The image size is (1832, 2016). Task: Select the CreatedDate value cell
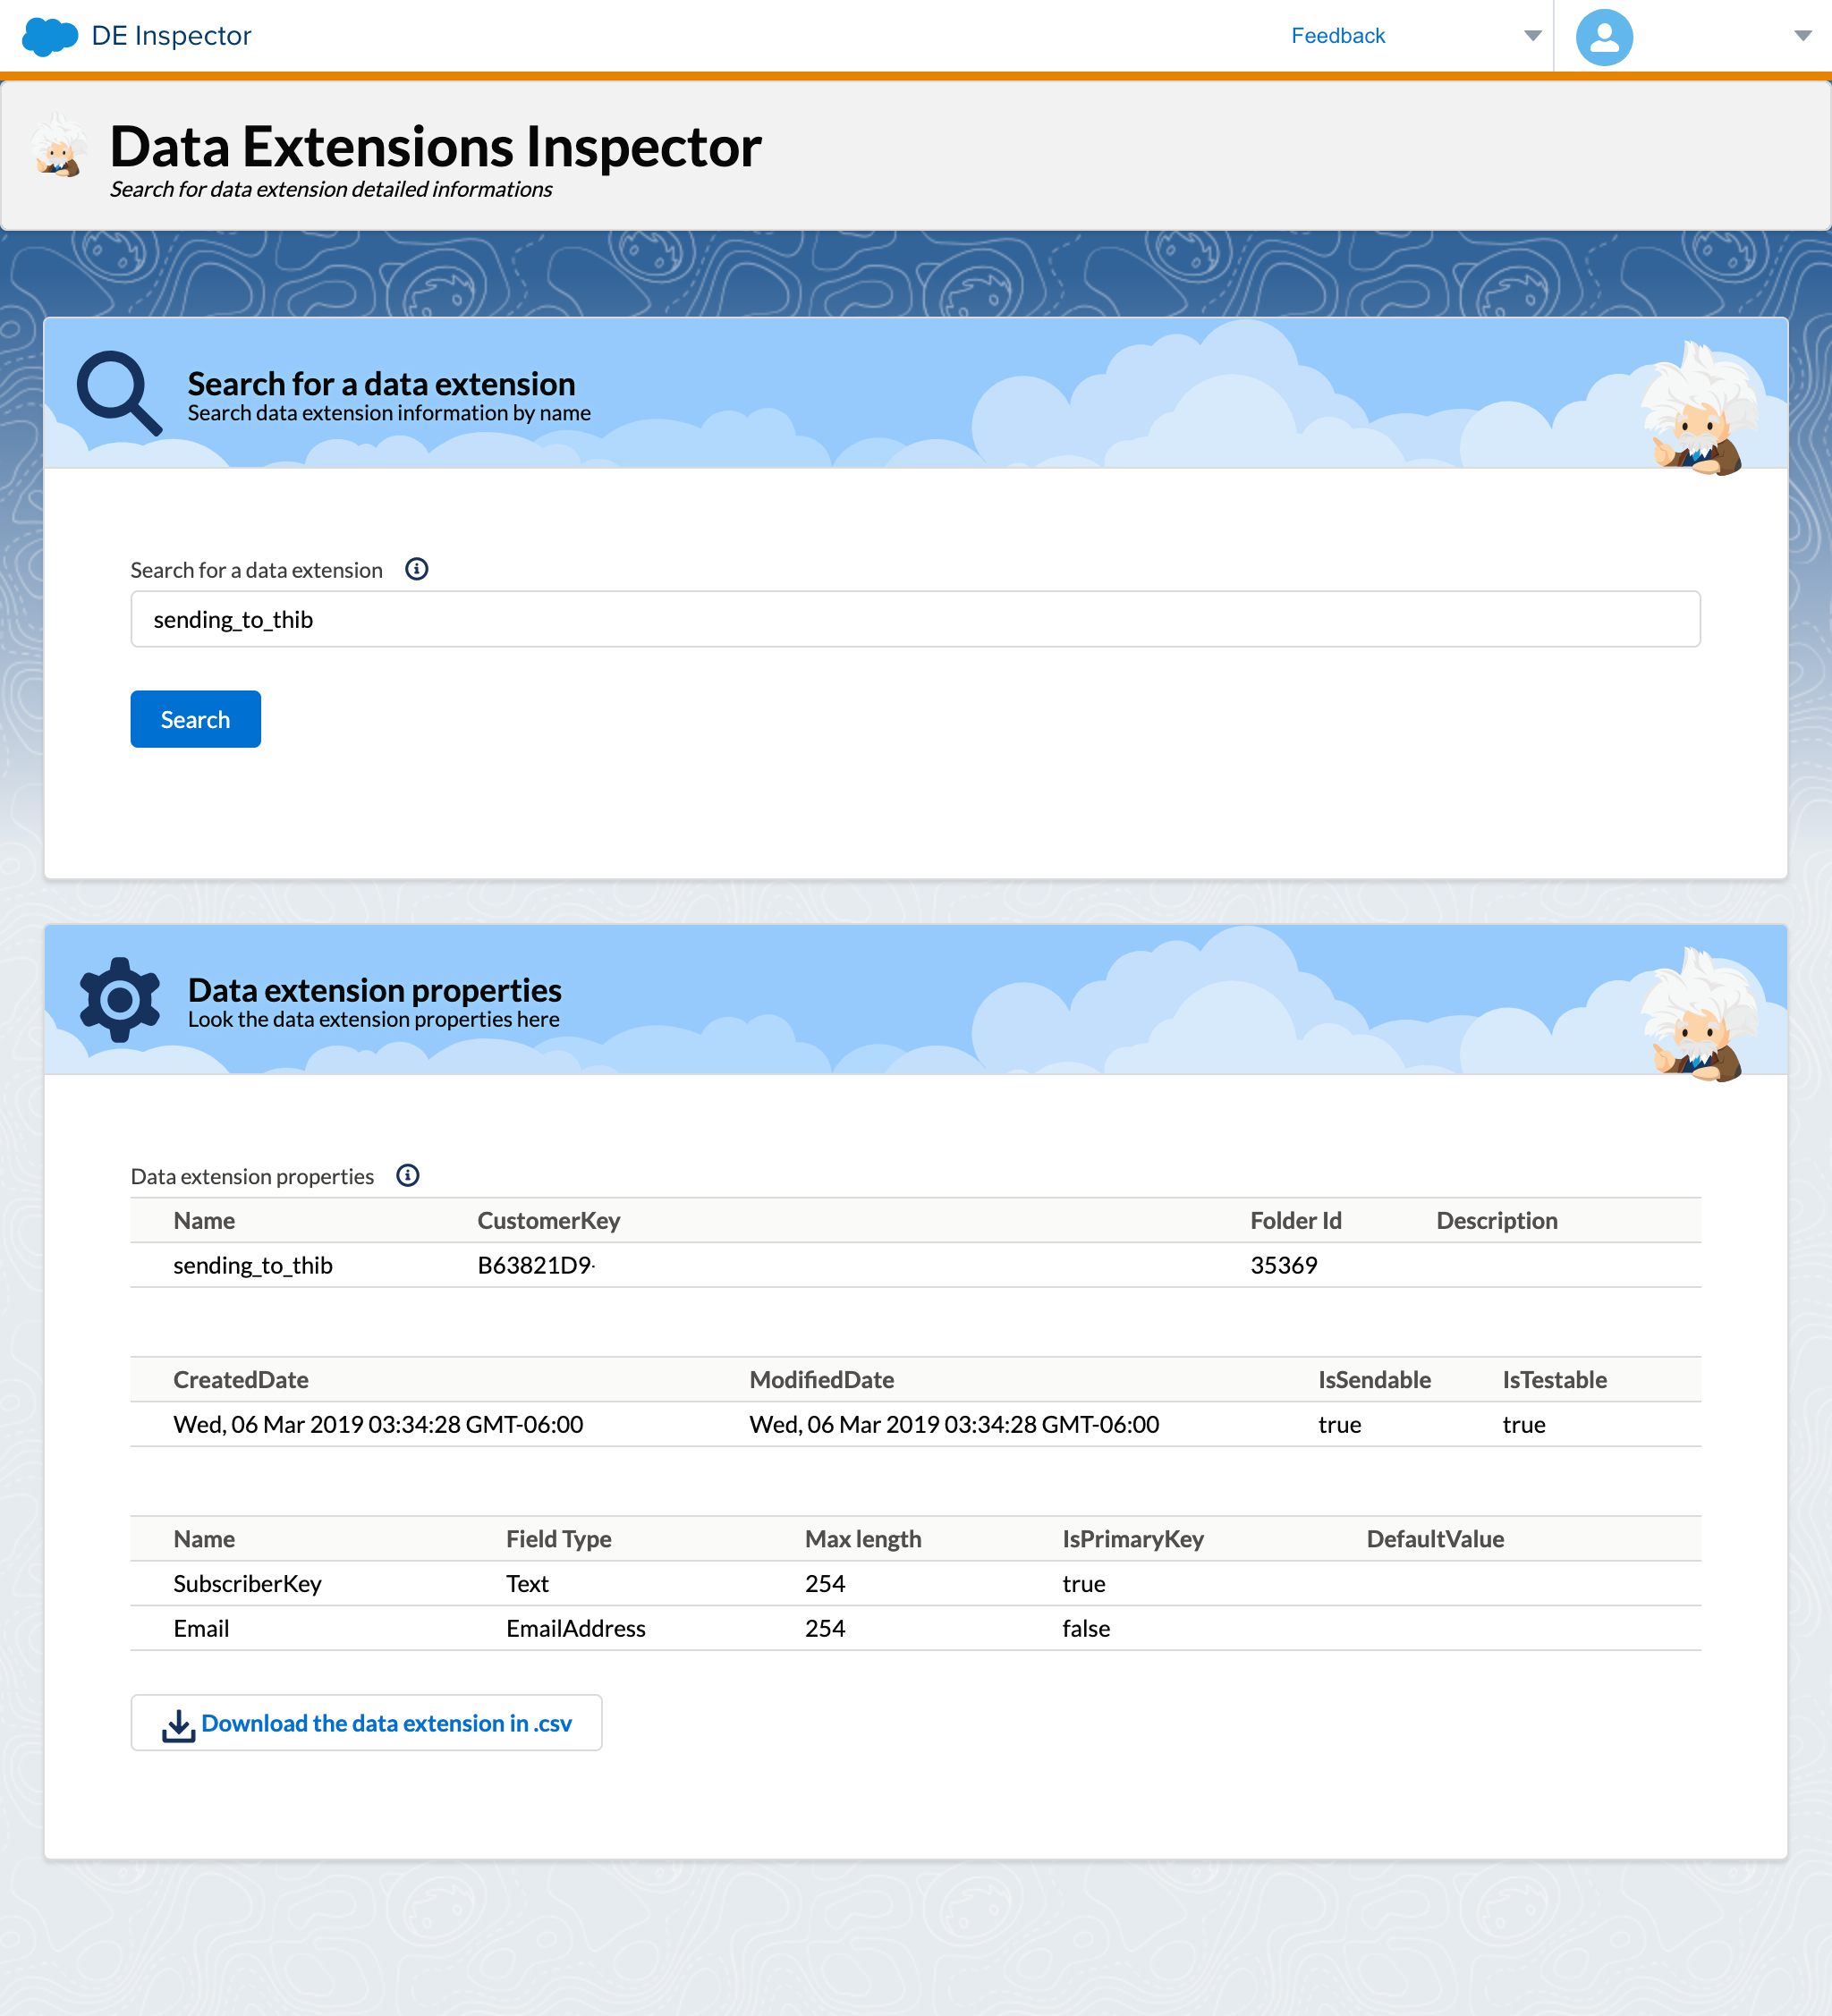[378, 1424]
